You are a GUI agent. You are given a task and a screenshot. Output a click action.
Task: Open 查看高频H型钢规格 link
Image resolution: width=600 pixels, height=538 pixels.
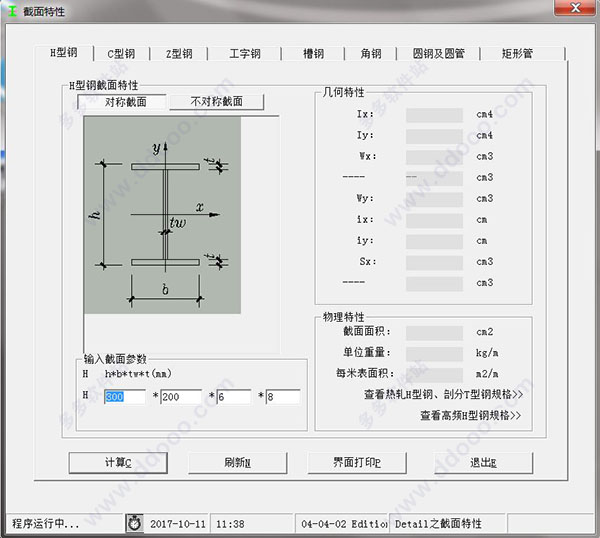click(x=471, y=415)
